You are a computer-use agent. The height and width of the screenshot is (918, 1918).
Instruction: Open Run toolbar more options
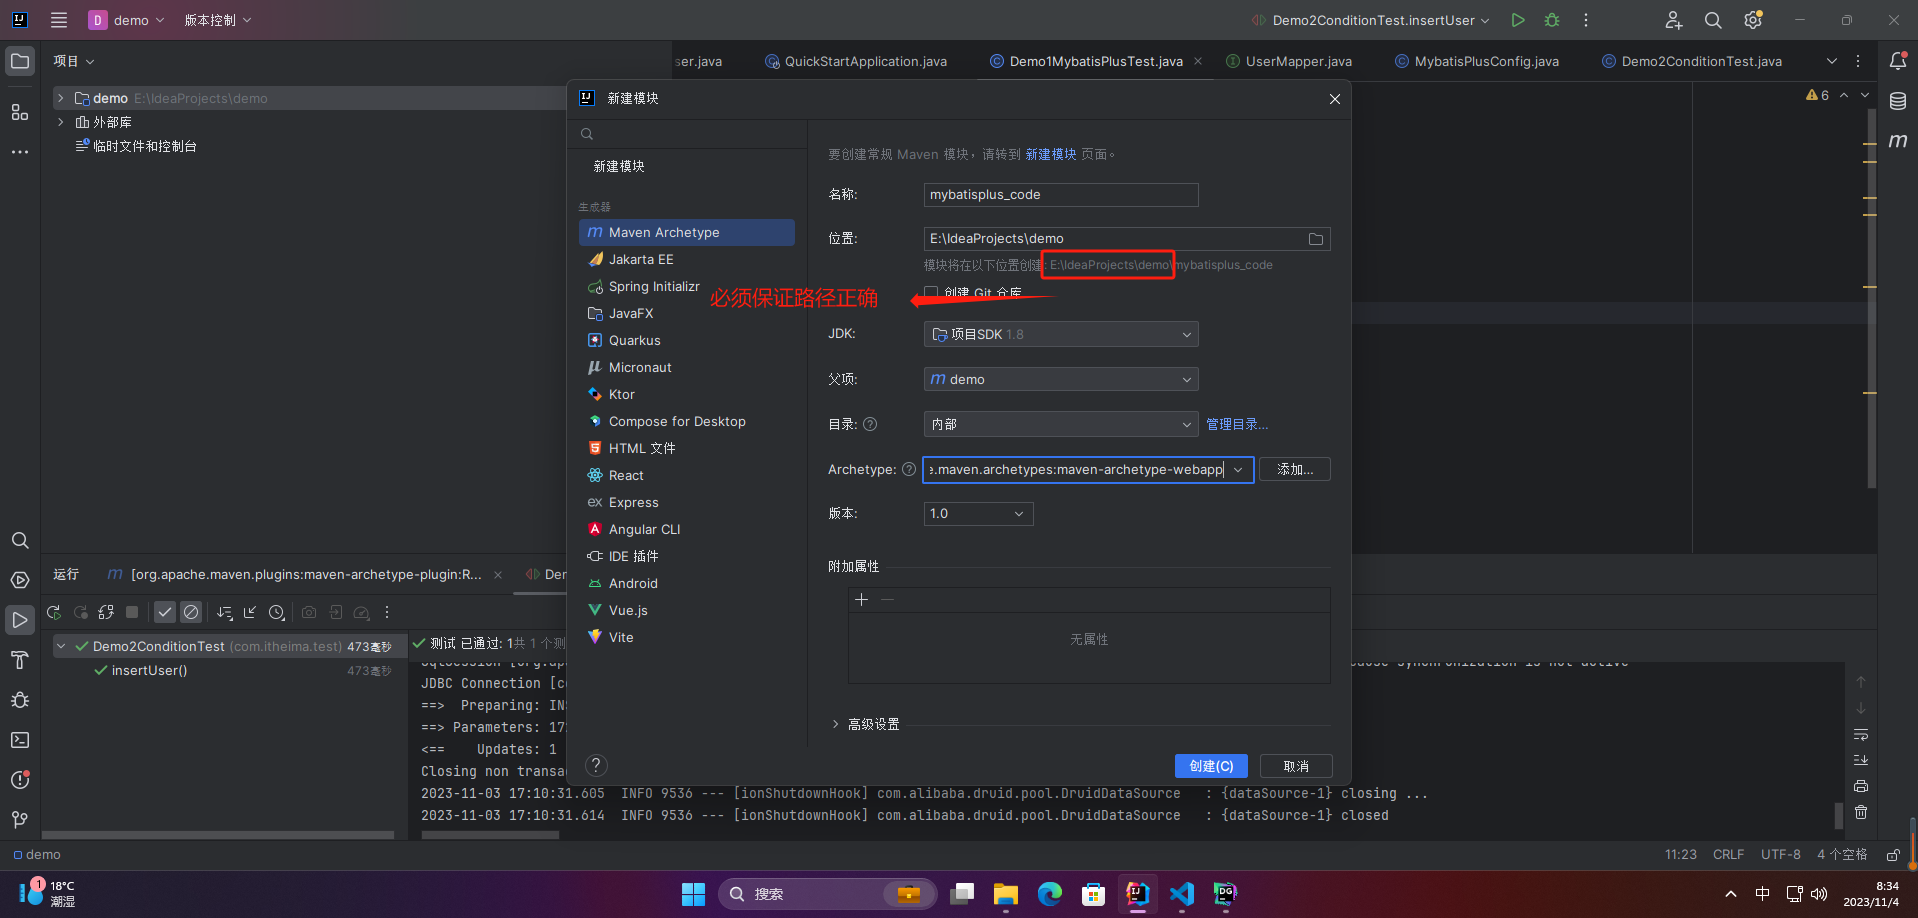point(387,612)
